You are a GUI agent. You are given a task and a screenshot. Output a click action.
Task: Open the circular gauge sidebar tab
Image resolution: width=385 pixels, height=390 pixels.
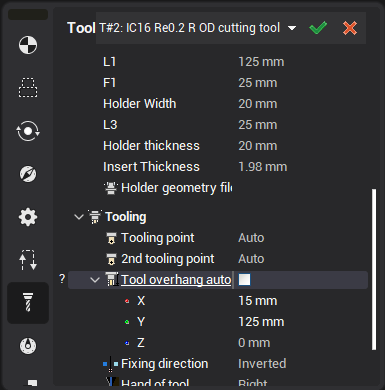click(28, 346)
